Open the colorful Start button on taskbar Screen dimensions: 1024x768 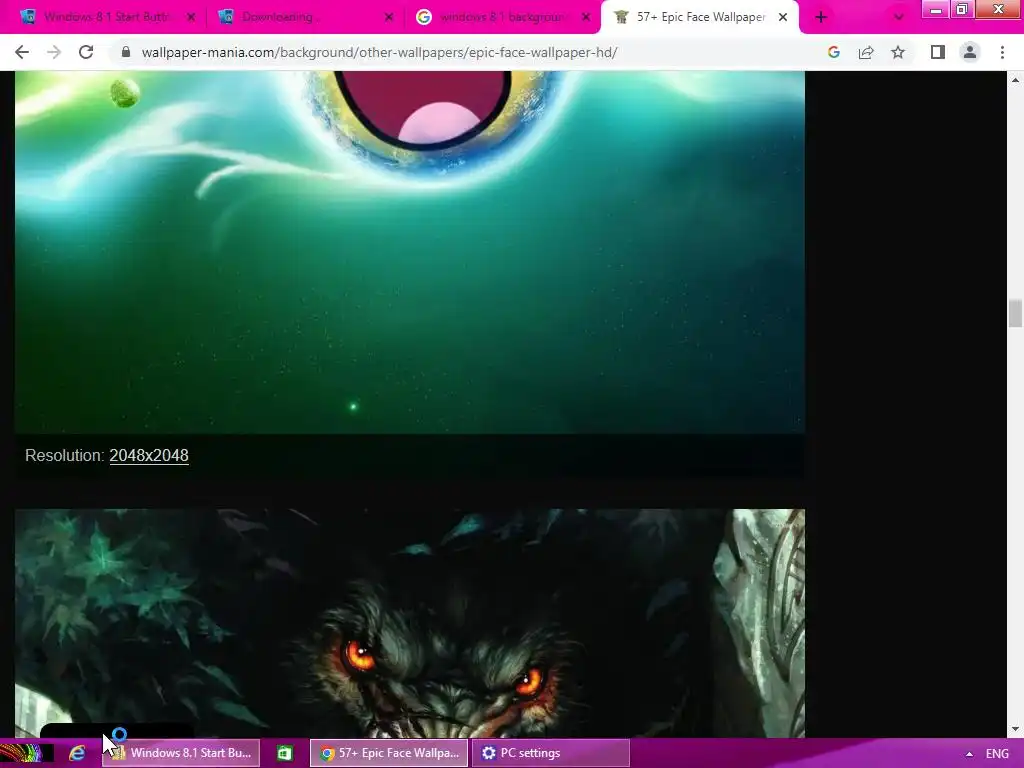[x=26, y=753]
